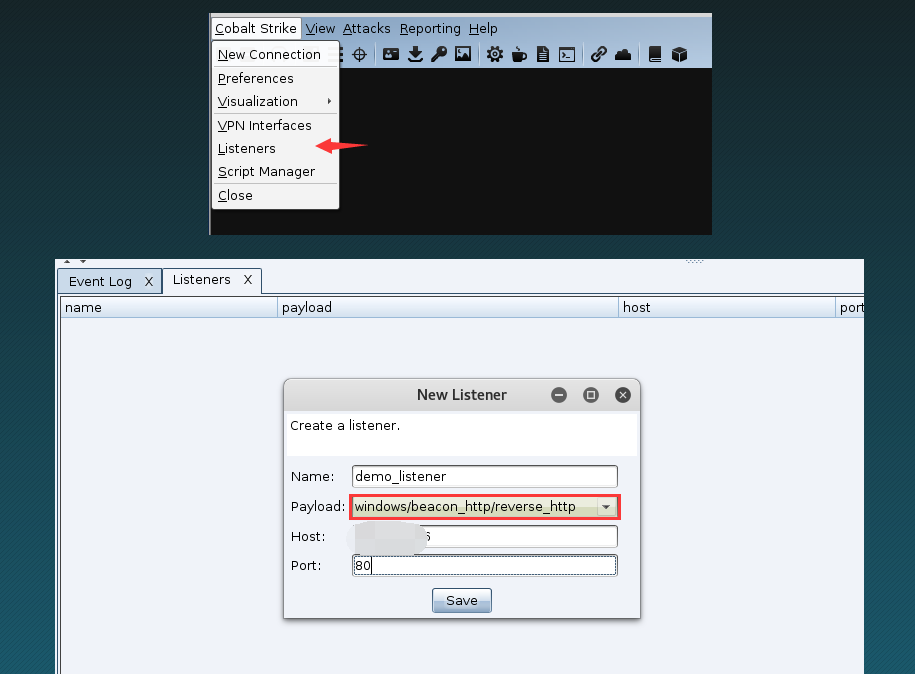Open the Attacks menu

[366, 28]
